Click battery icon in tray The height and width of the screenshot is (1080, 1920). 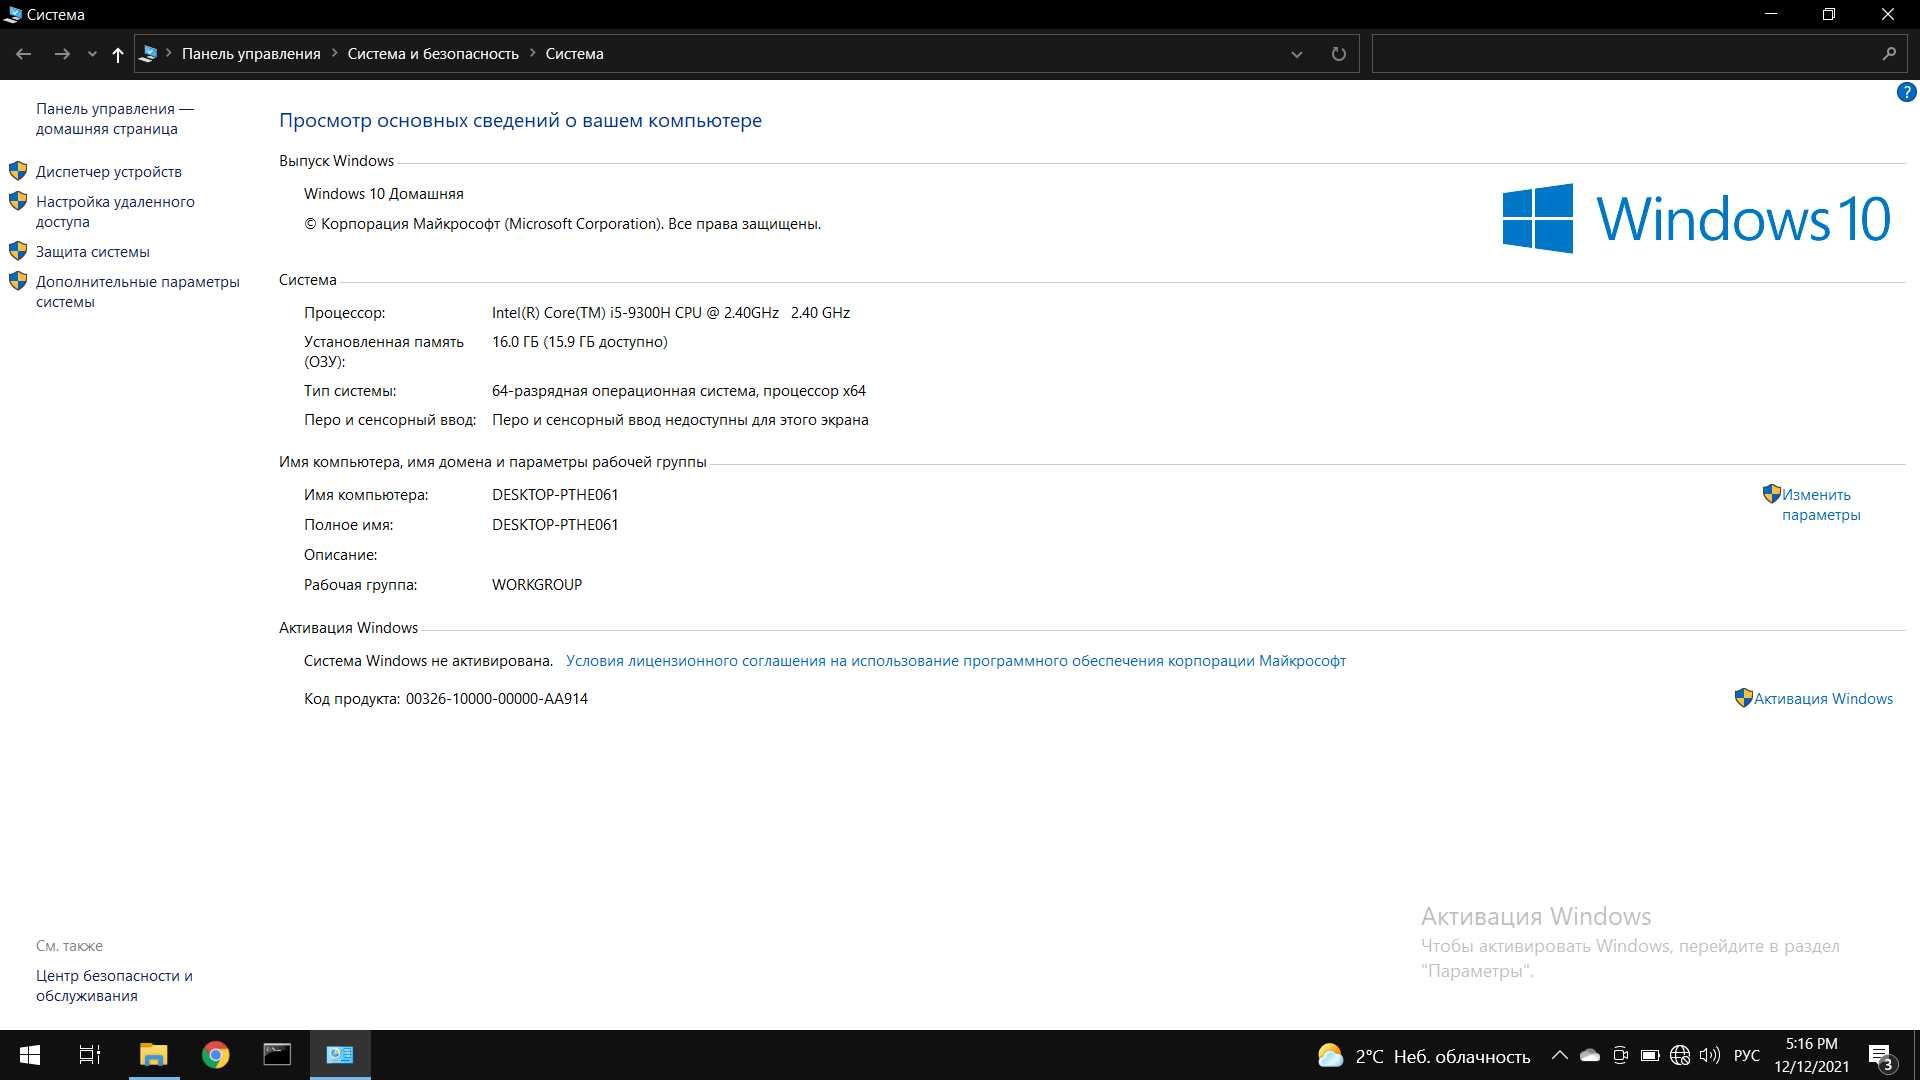[x=1650, y=1055]
